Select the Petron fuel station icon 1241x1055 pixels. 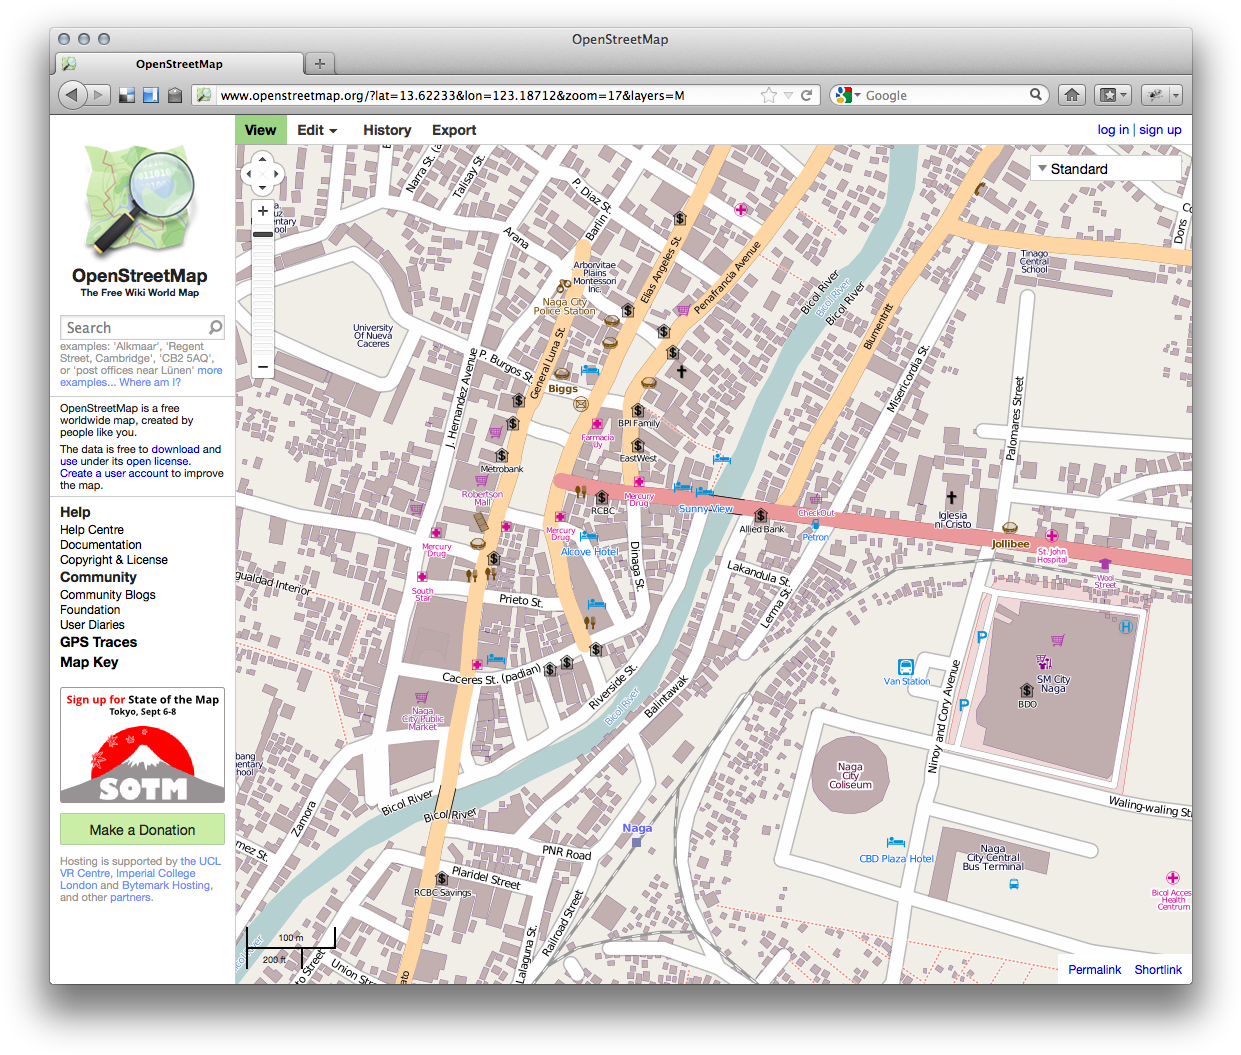point(815,524)
